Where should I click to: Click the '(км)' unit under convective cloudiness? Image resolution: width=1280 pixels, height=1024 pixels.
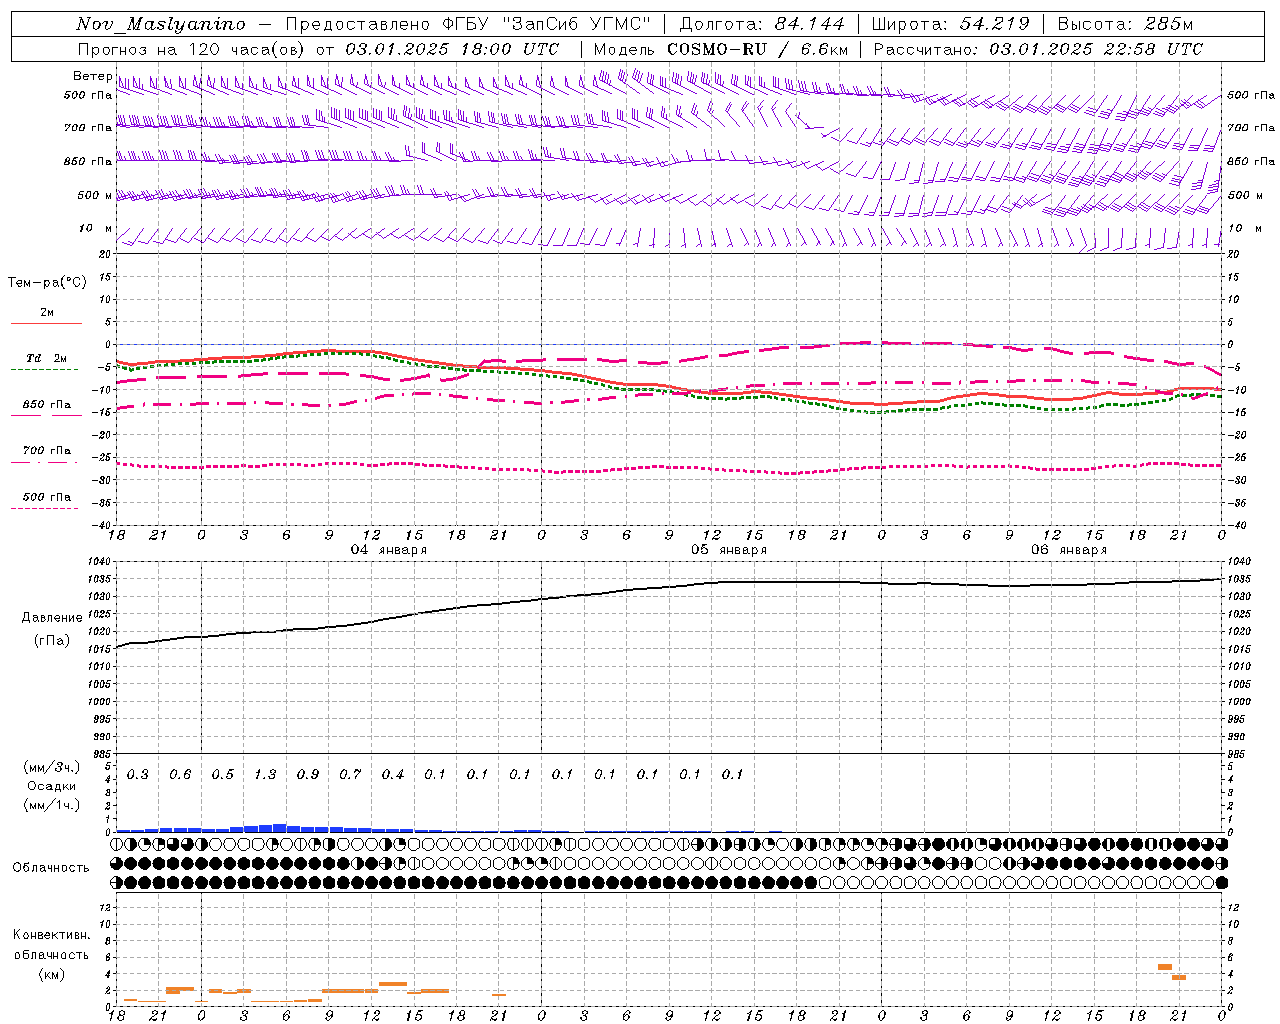(52, 974)
